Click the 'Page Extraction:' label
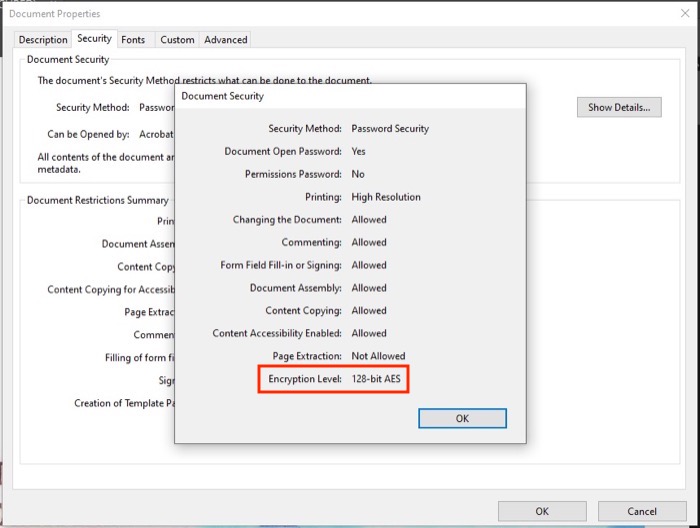Image resolution: width=700 pixels, height=528 pixels. pyautogui.click(x=307, y=356)
